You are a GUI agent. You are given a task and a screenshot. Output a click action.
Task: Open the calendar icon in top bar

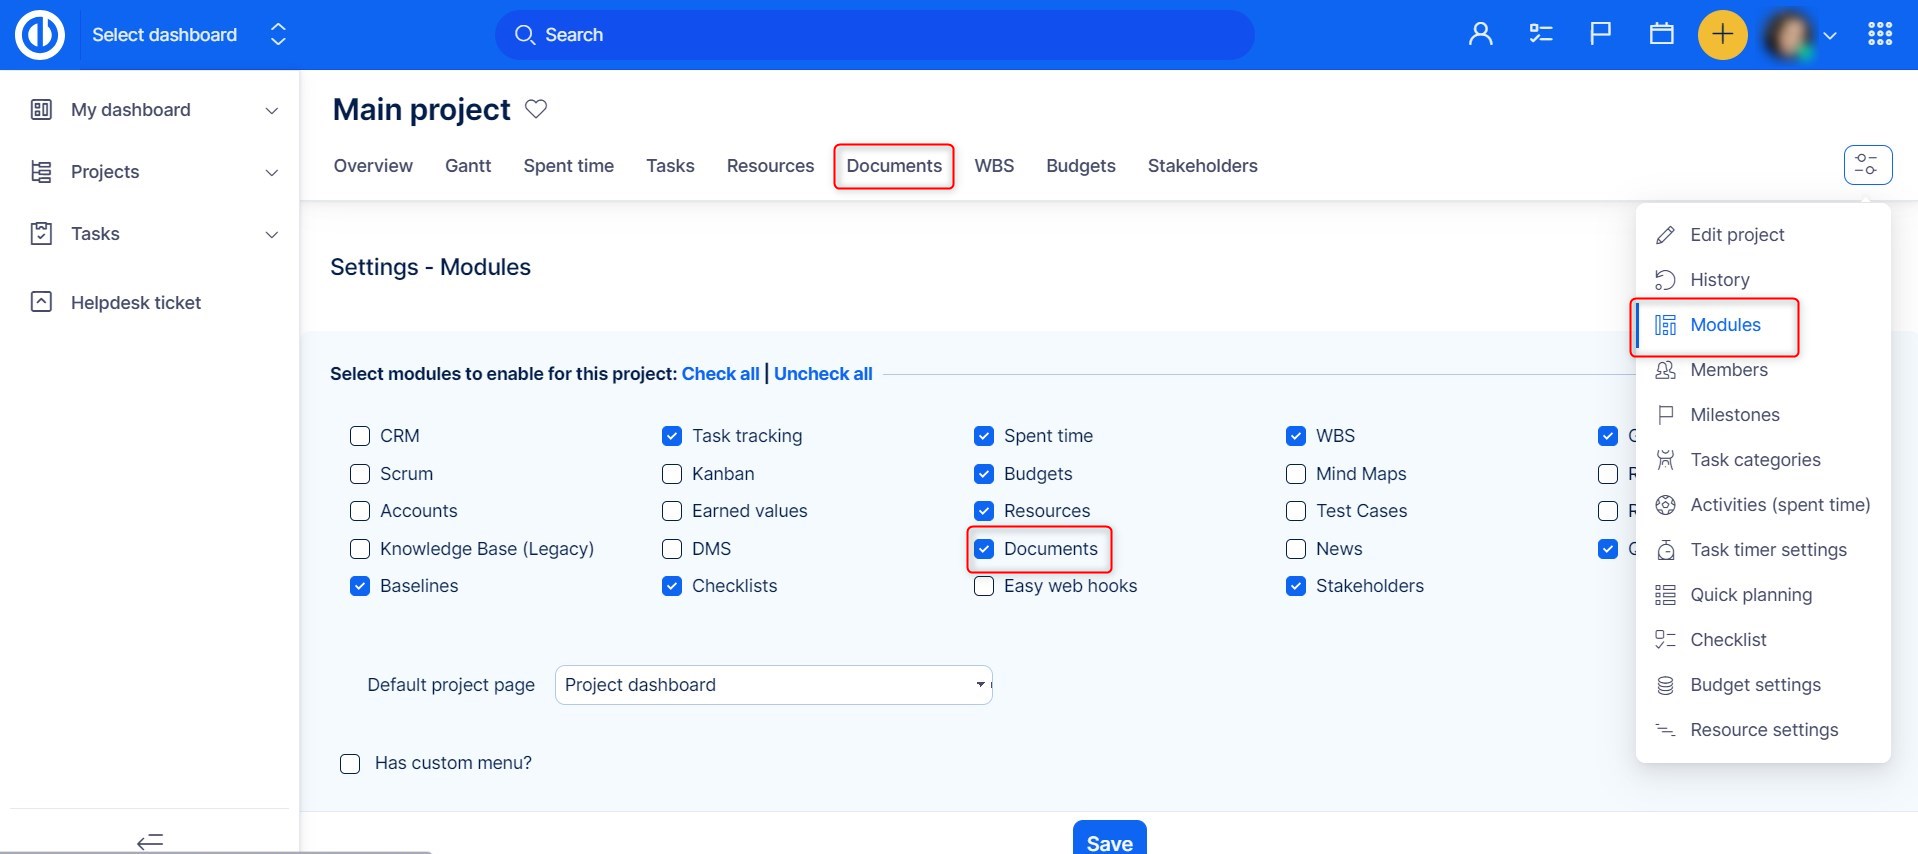(x=1661, y=35)
